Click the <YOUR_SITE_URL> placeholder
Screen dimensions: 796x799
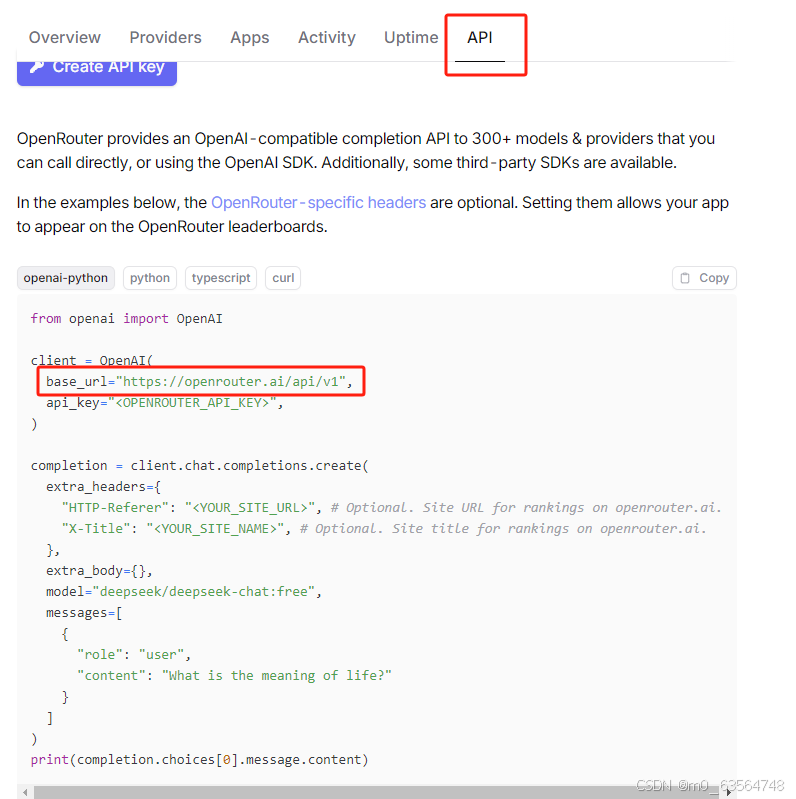250,508
